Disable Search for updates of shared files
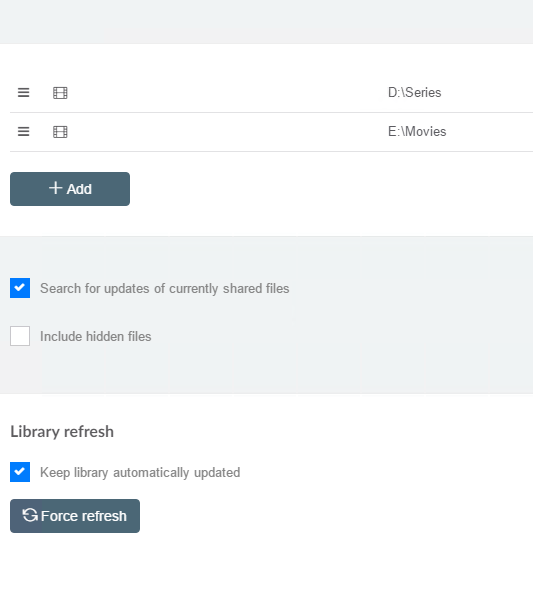The image size is (533, 597). coord(20,288)
